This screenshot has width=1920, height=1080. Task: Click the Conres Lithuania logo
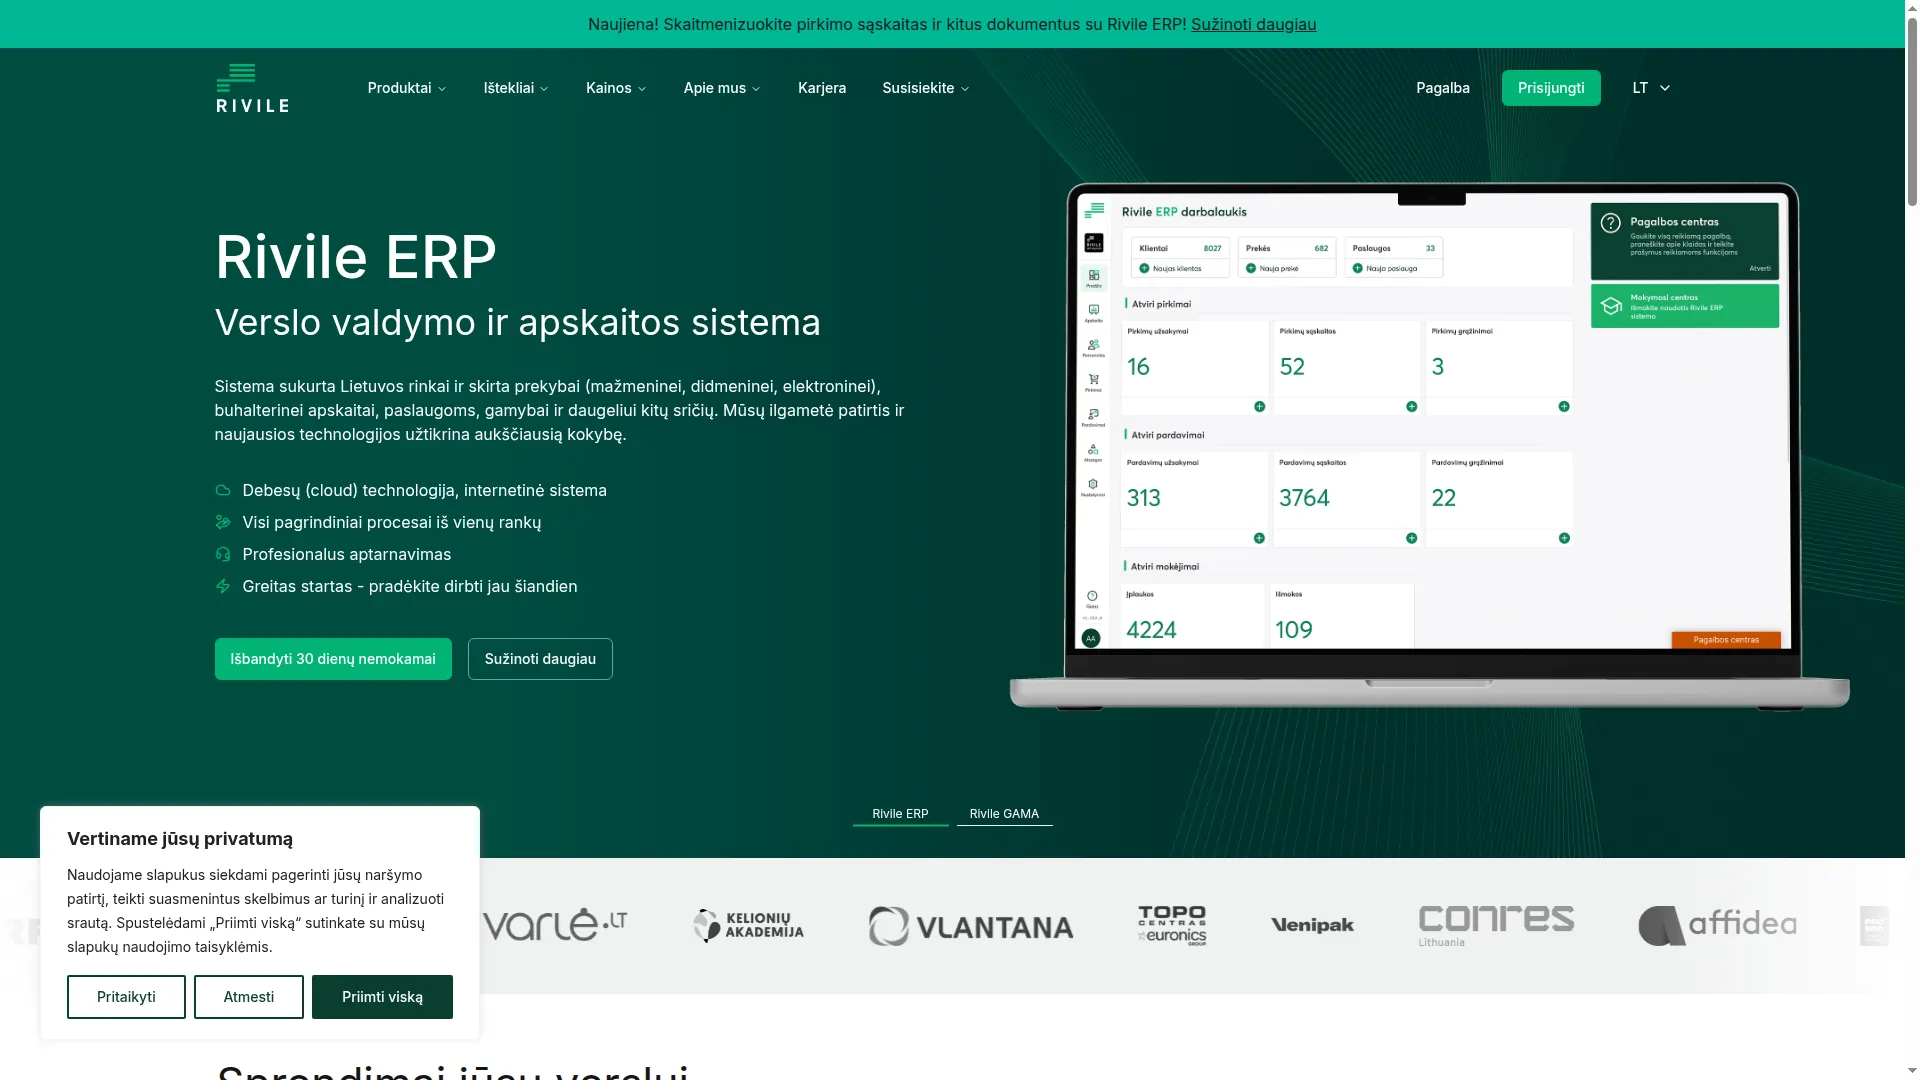pyautogui.click(x=1496, y=926)
